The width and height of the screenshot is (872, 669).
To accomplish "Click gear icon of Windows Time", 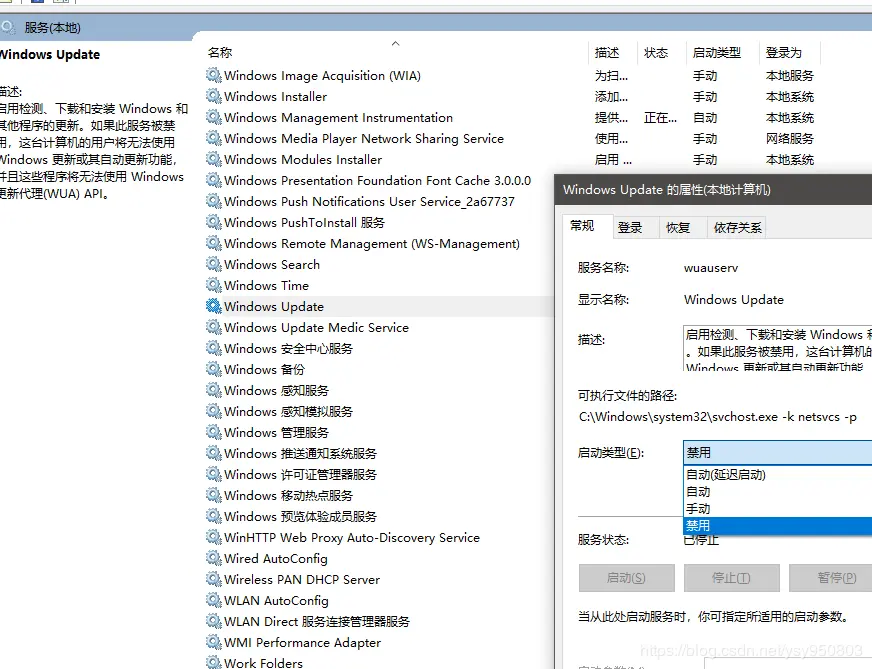I will coord(214,285).
